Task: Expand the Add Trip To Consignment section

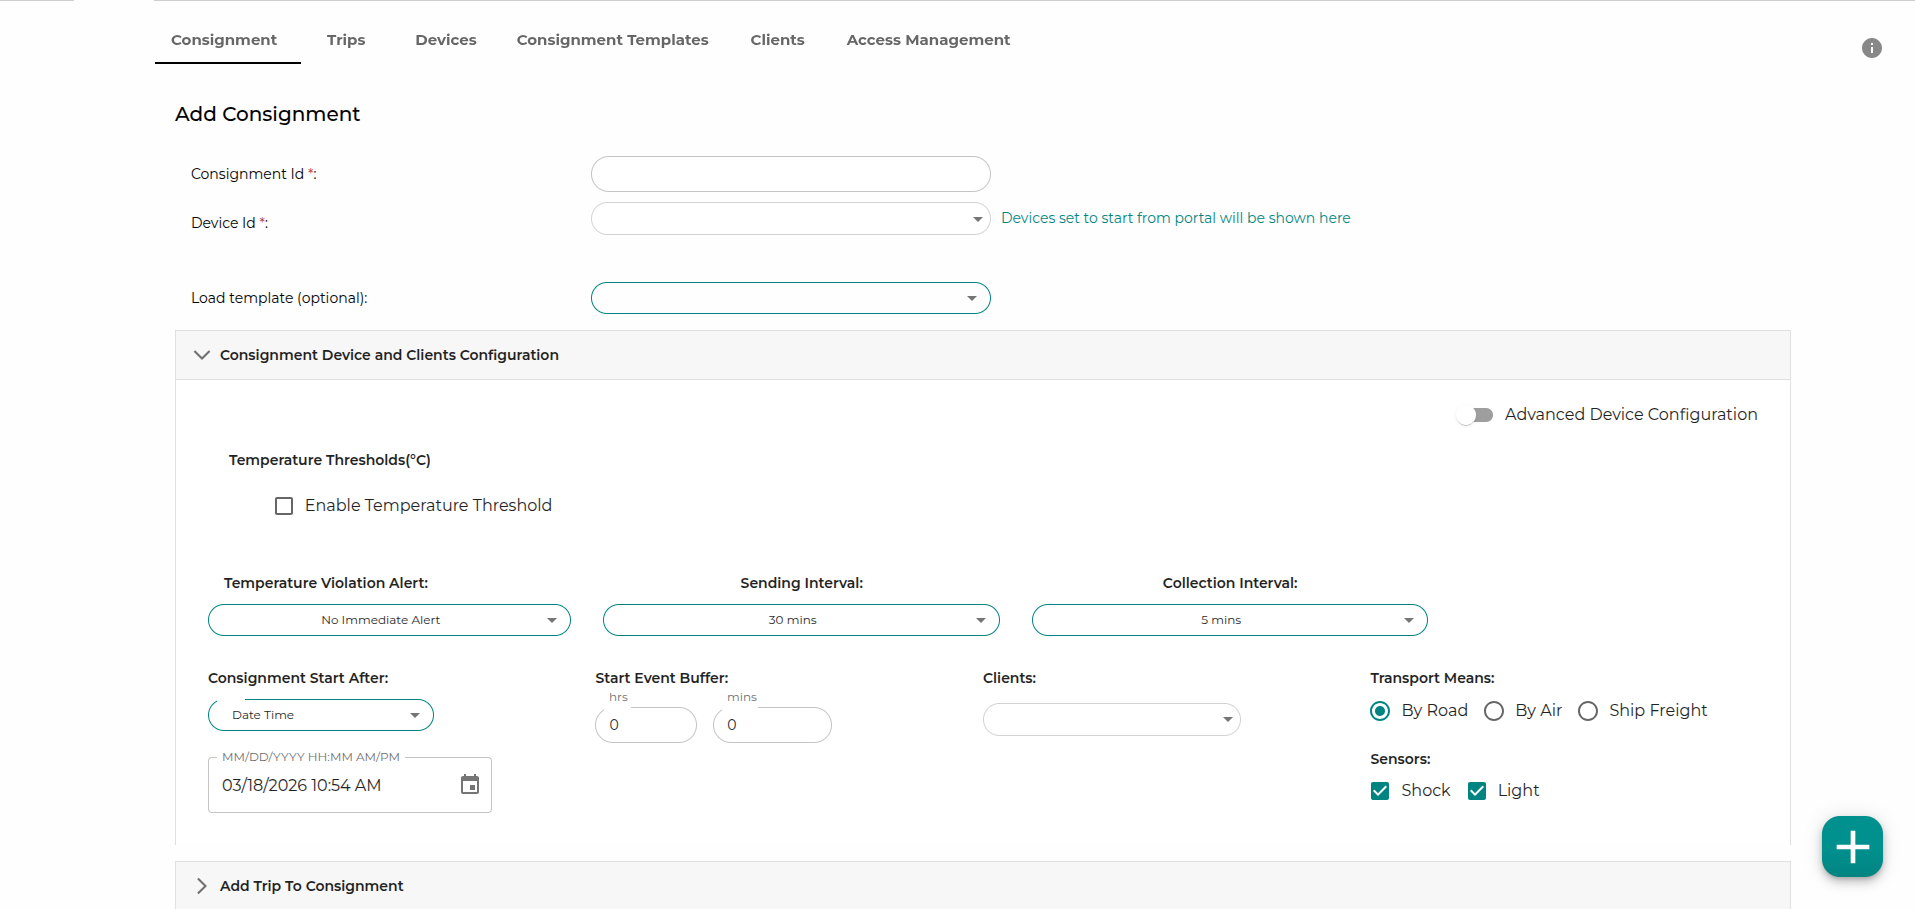Action: pos(202,886)
